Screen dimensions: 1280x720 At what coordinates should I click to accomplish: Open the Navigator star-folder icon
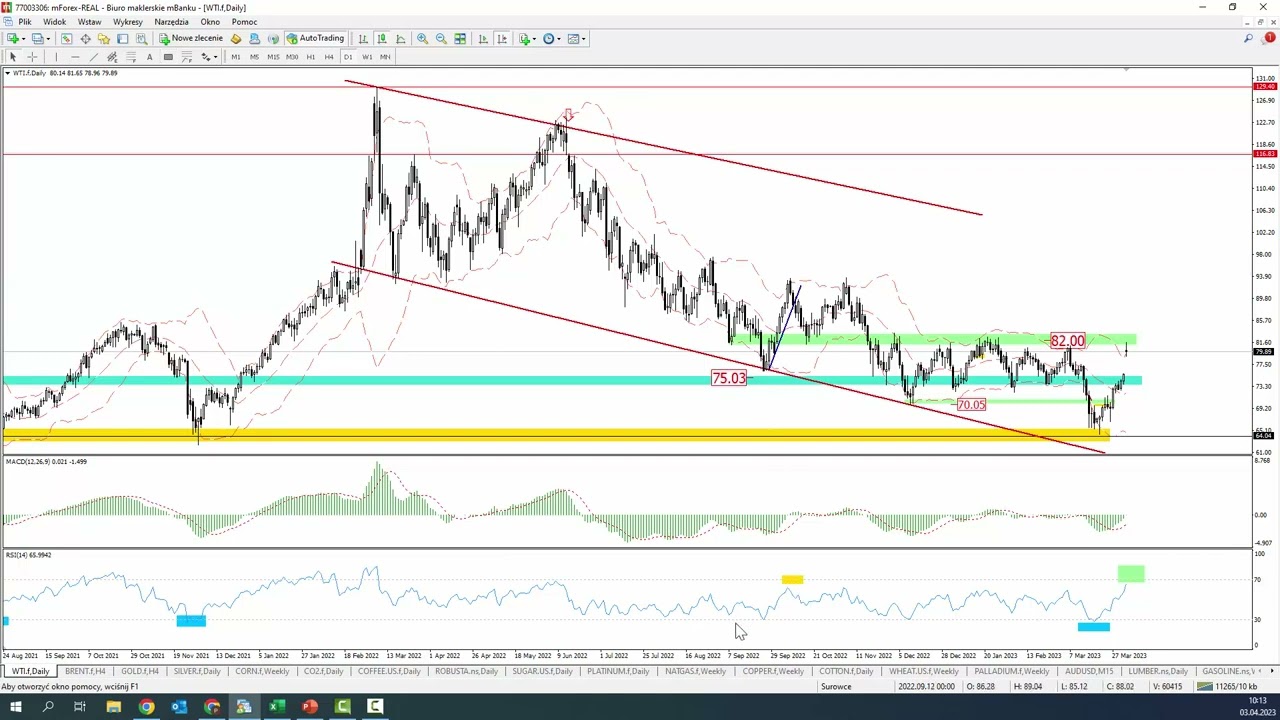point(104,38)
